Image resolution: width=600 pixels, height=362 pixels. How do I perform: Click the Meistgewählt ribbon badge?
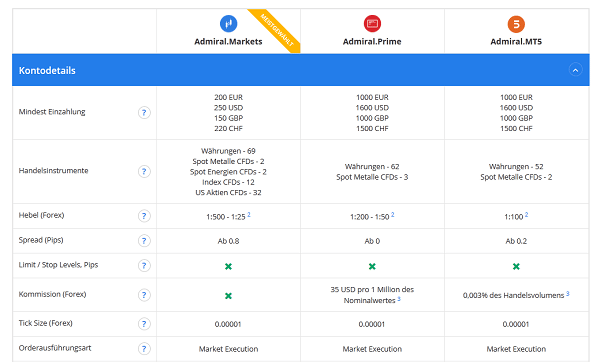(277, 30)
